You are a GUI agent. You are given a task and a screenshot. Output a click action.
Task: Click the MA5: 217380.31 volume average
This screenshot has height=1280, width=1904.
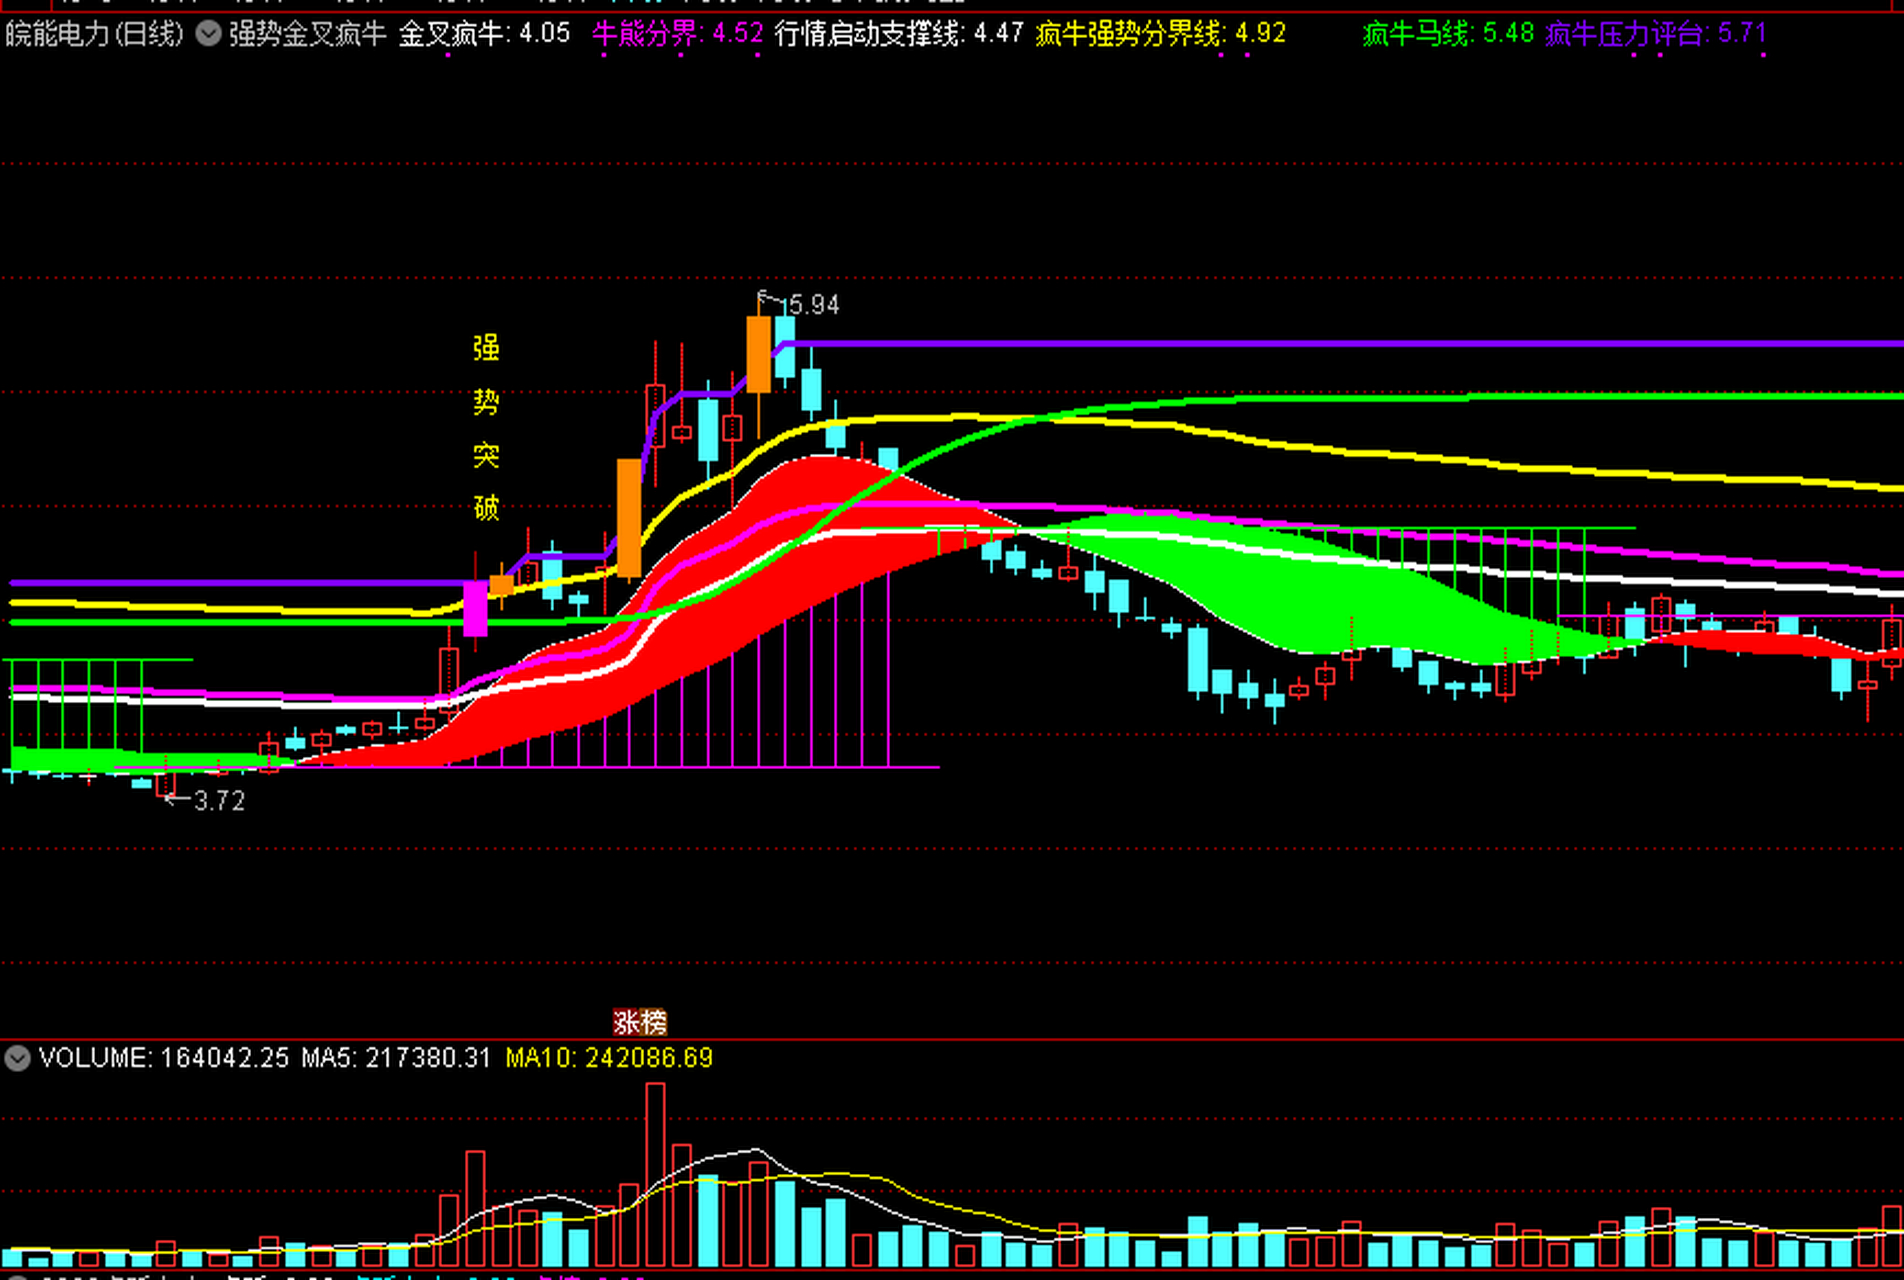click(396, 1058)
